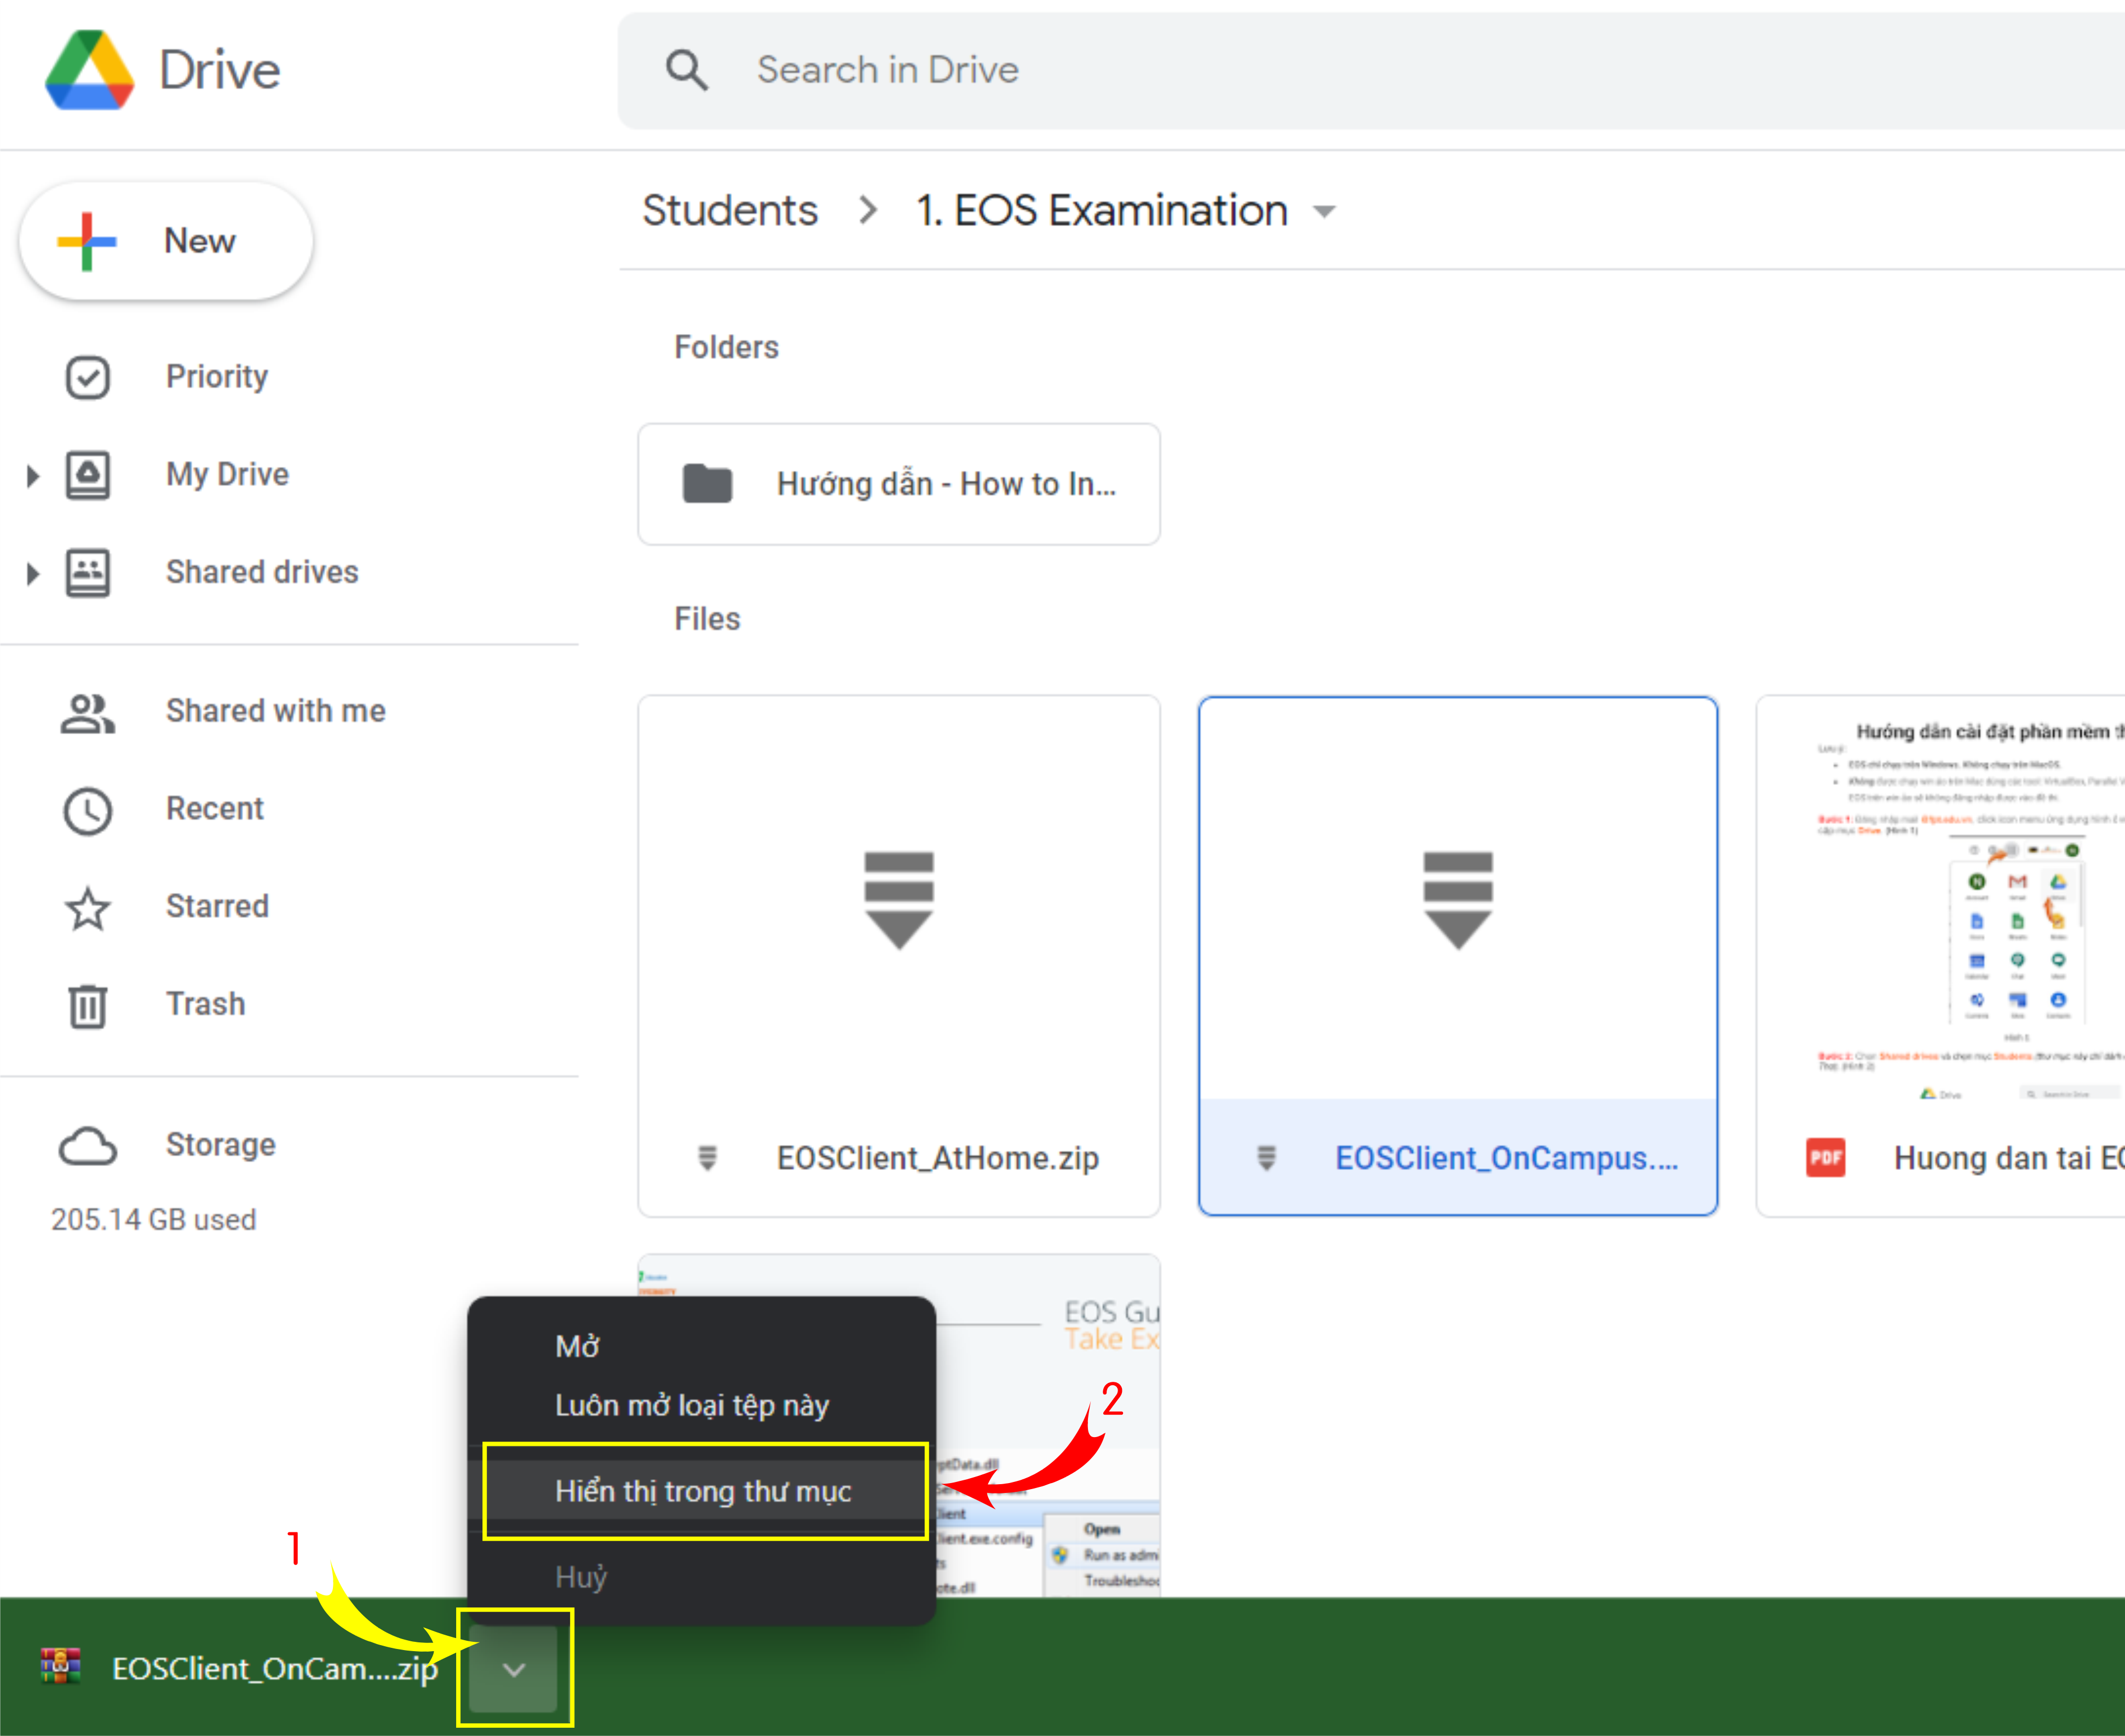Click the search magnifier icon
This screenshot has height=1736, width=2125.
pos(686,69)
